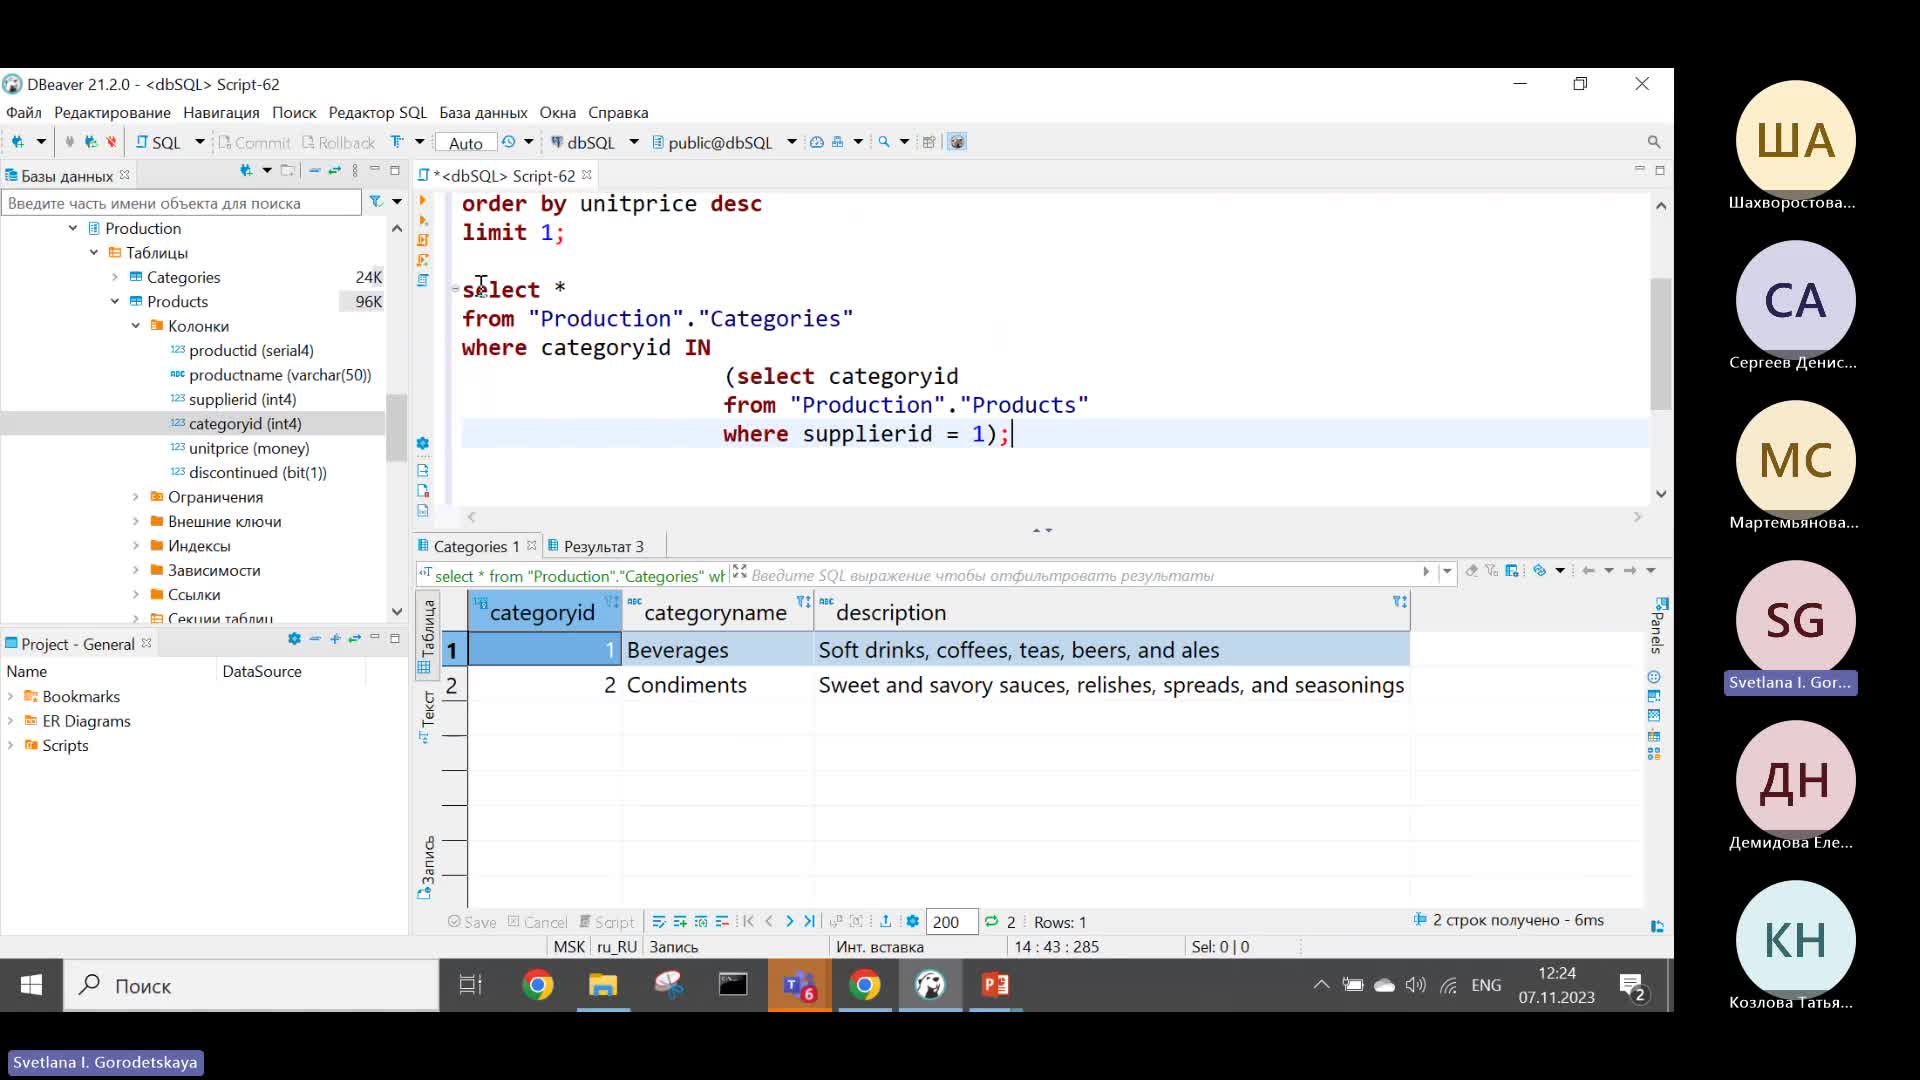Expand the Categories table node
1920x1080 pixels.
[x=115, y=277]
